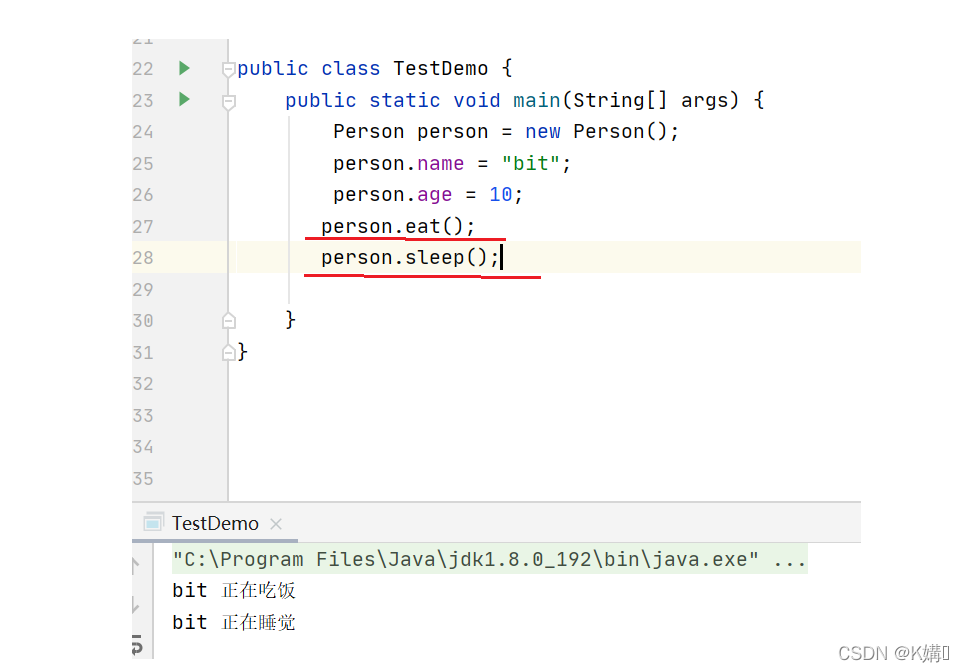
Task: Open the TestDemo run tab
Action: click(215, 523)
